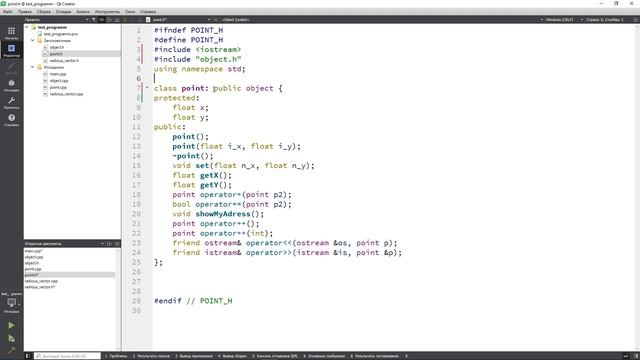
Task: Go back with the editor toolbar's left arrow
Action: point(125,20)
